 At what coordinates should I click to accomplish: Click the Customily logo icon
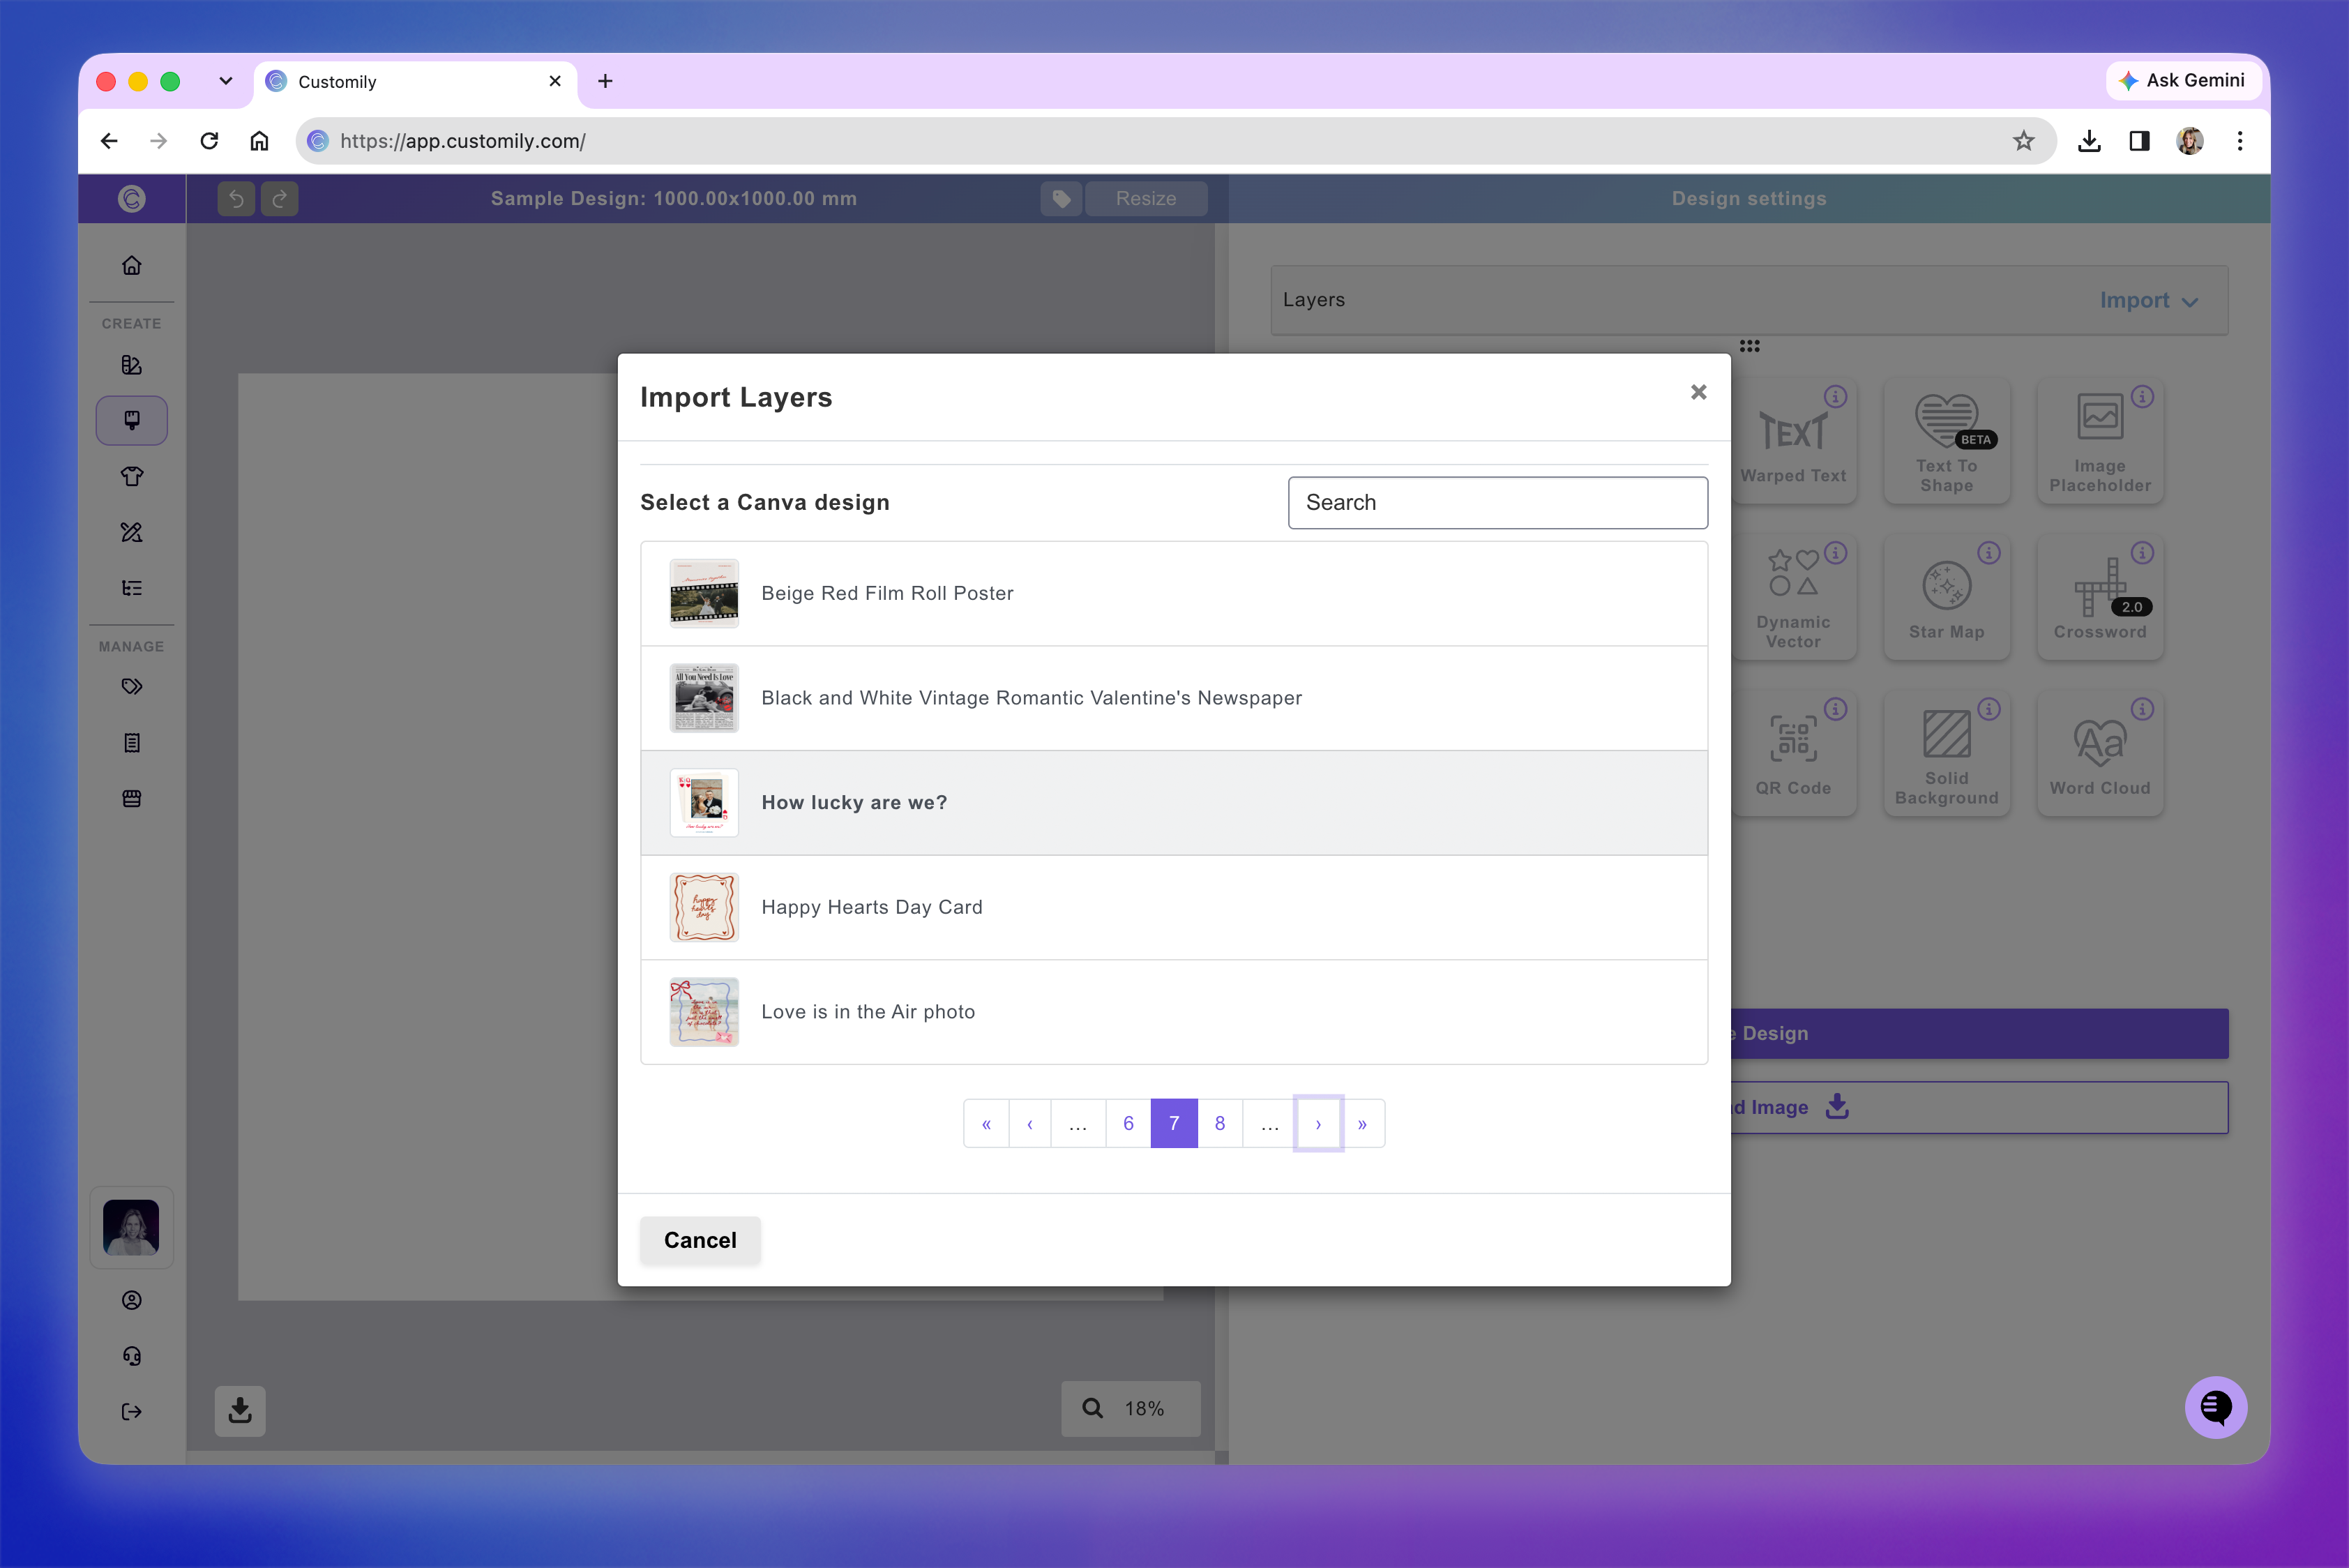pyautogui.click(x=132, y=199)
